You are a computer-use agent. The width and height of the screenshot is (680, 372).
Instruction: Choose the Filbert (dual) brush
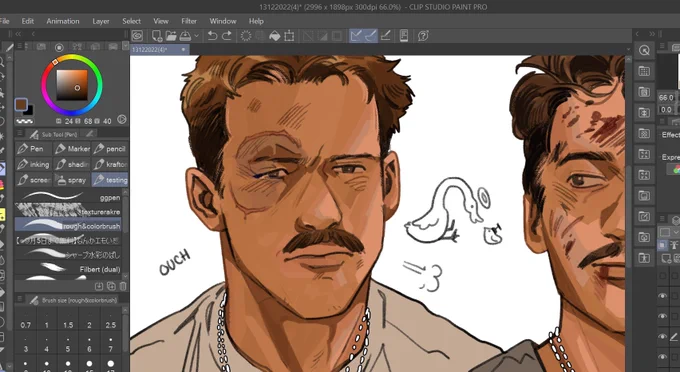[68, 269]
